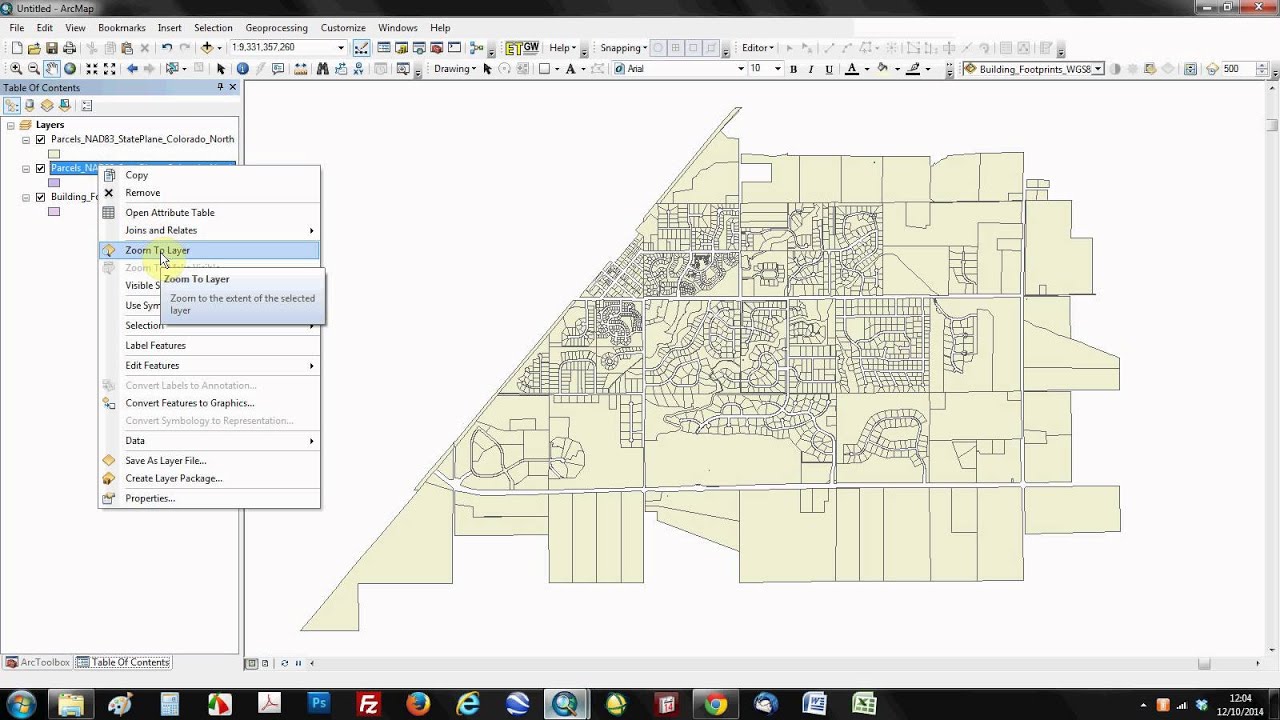
Task: Click the Find binoculars icon
Action: pos(322,69)
